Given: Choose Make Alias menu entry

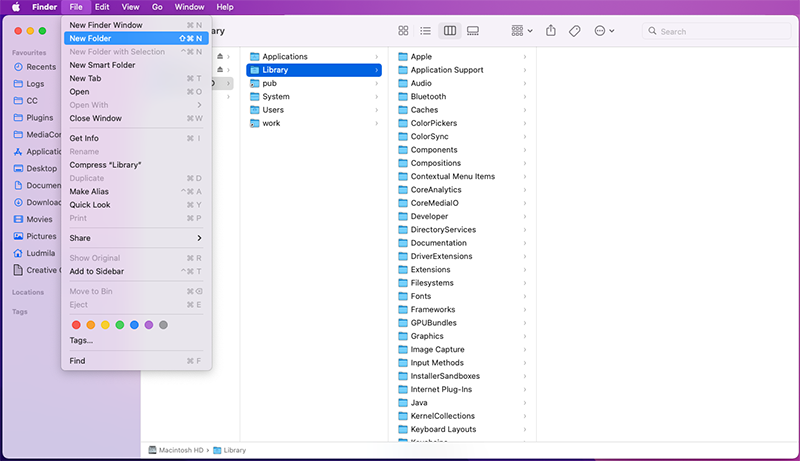Looking at the screenshot, I should coord(136,191).
